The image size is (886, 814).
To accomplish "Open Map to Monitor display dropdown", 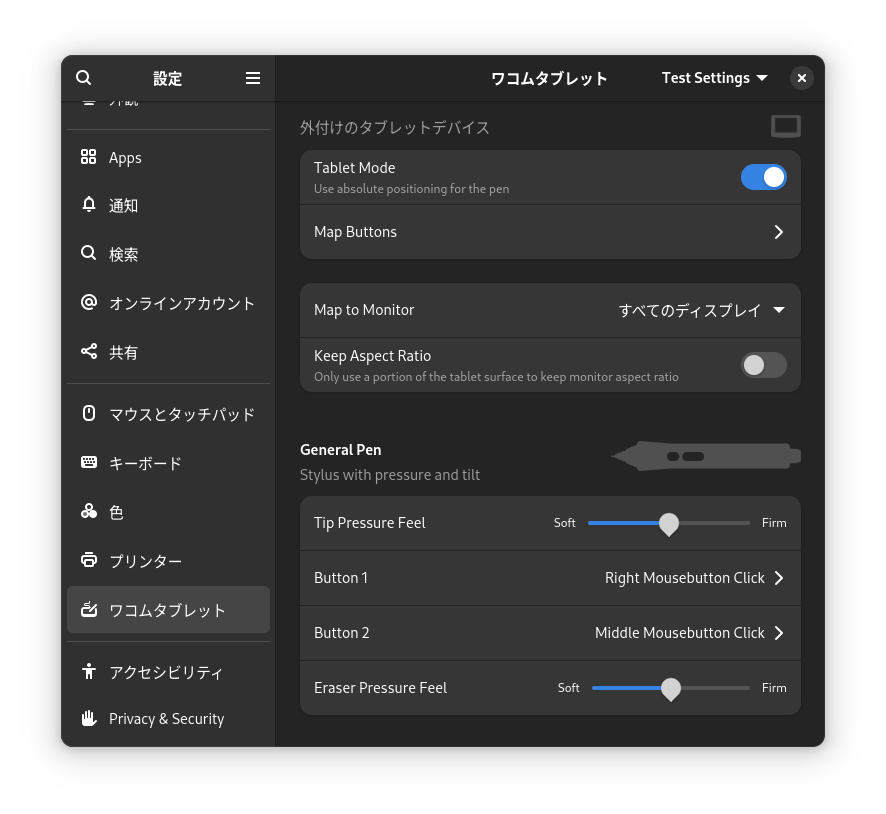I will [x=701, y=310].
